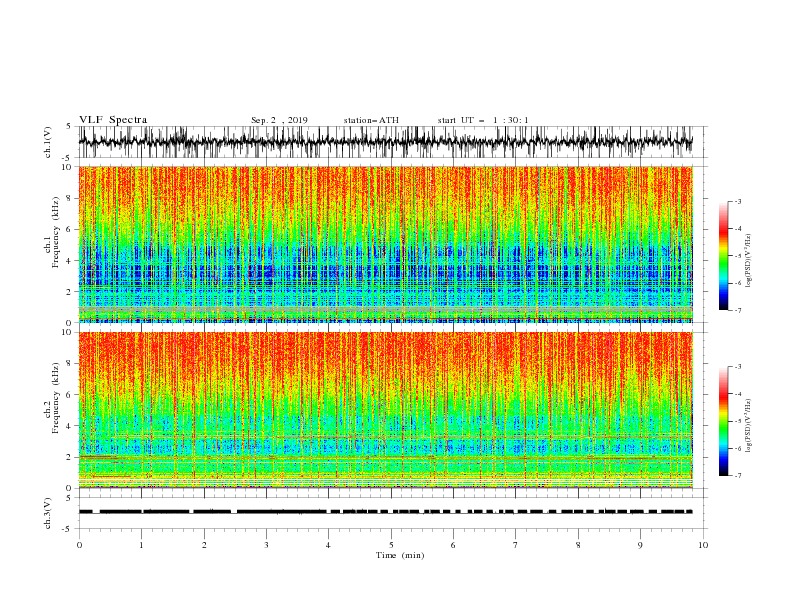
Task: Click the 'start UT = 1 :30: 1' label
Action: pyautogui.click(x=483, y=120)
